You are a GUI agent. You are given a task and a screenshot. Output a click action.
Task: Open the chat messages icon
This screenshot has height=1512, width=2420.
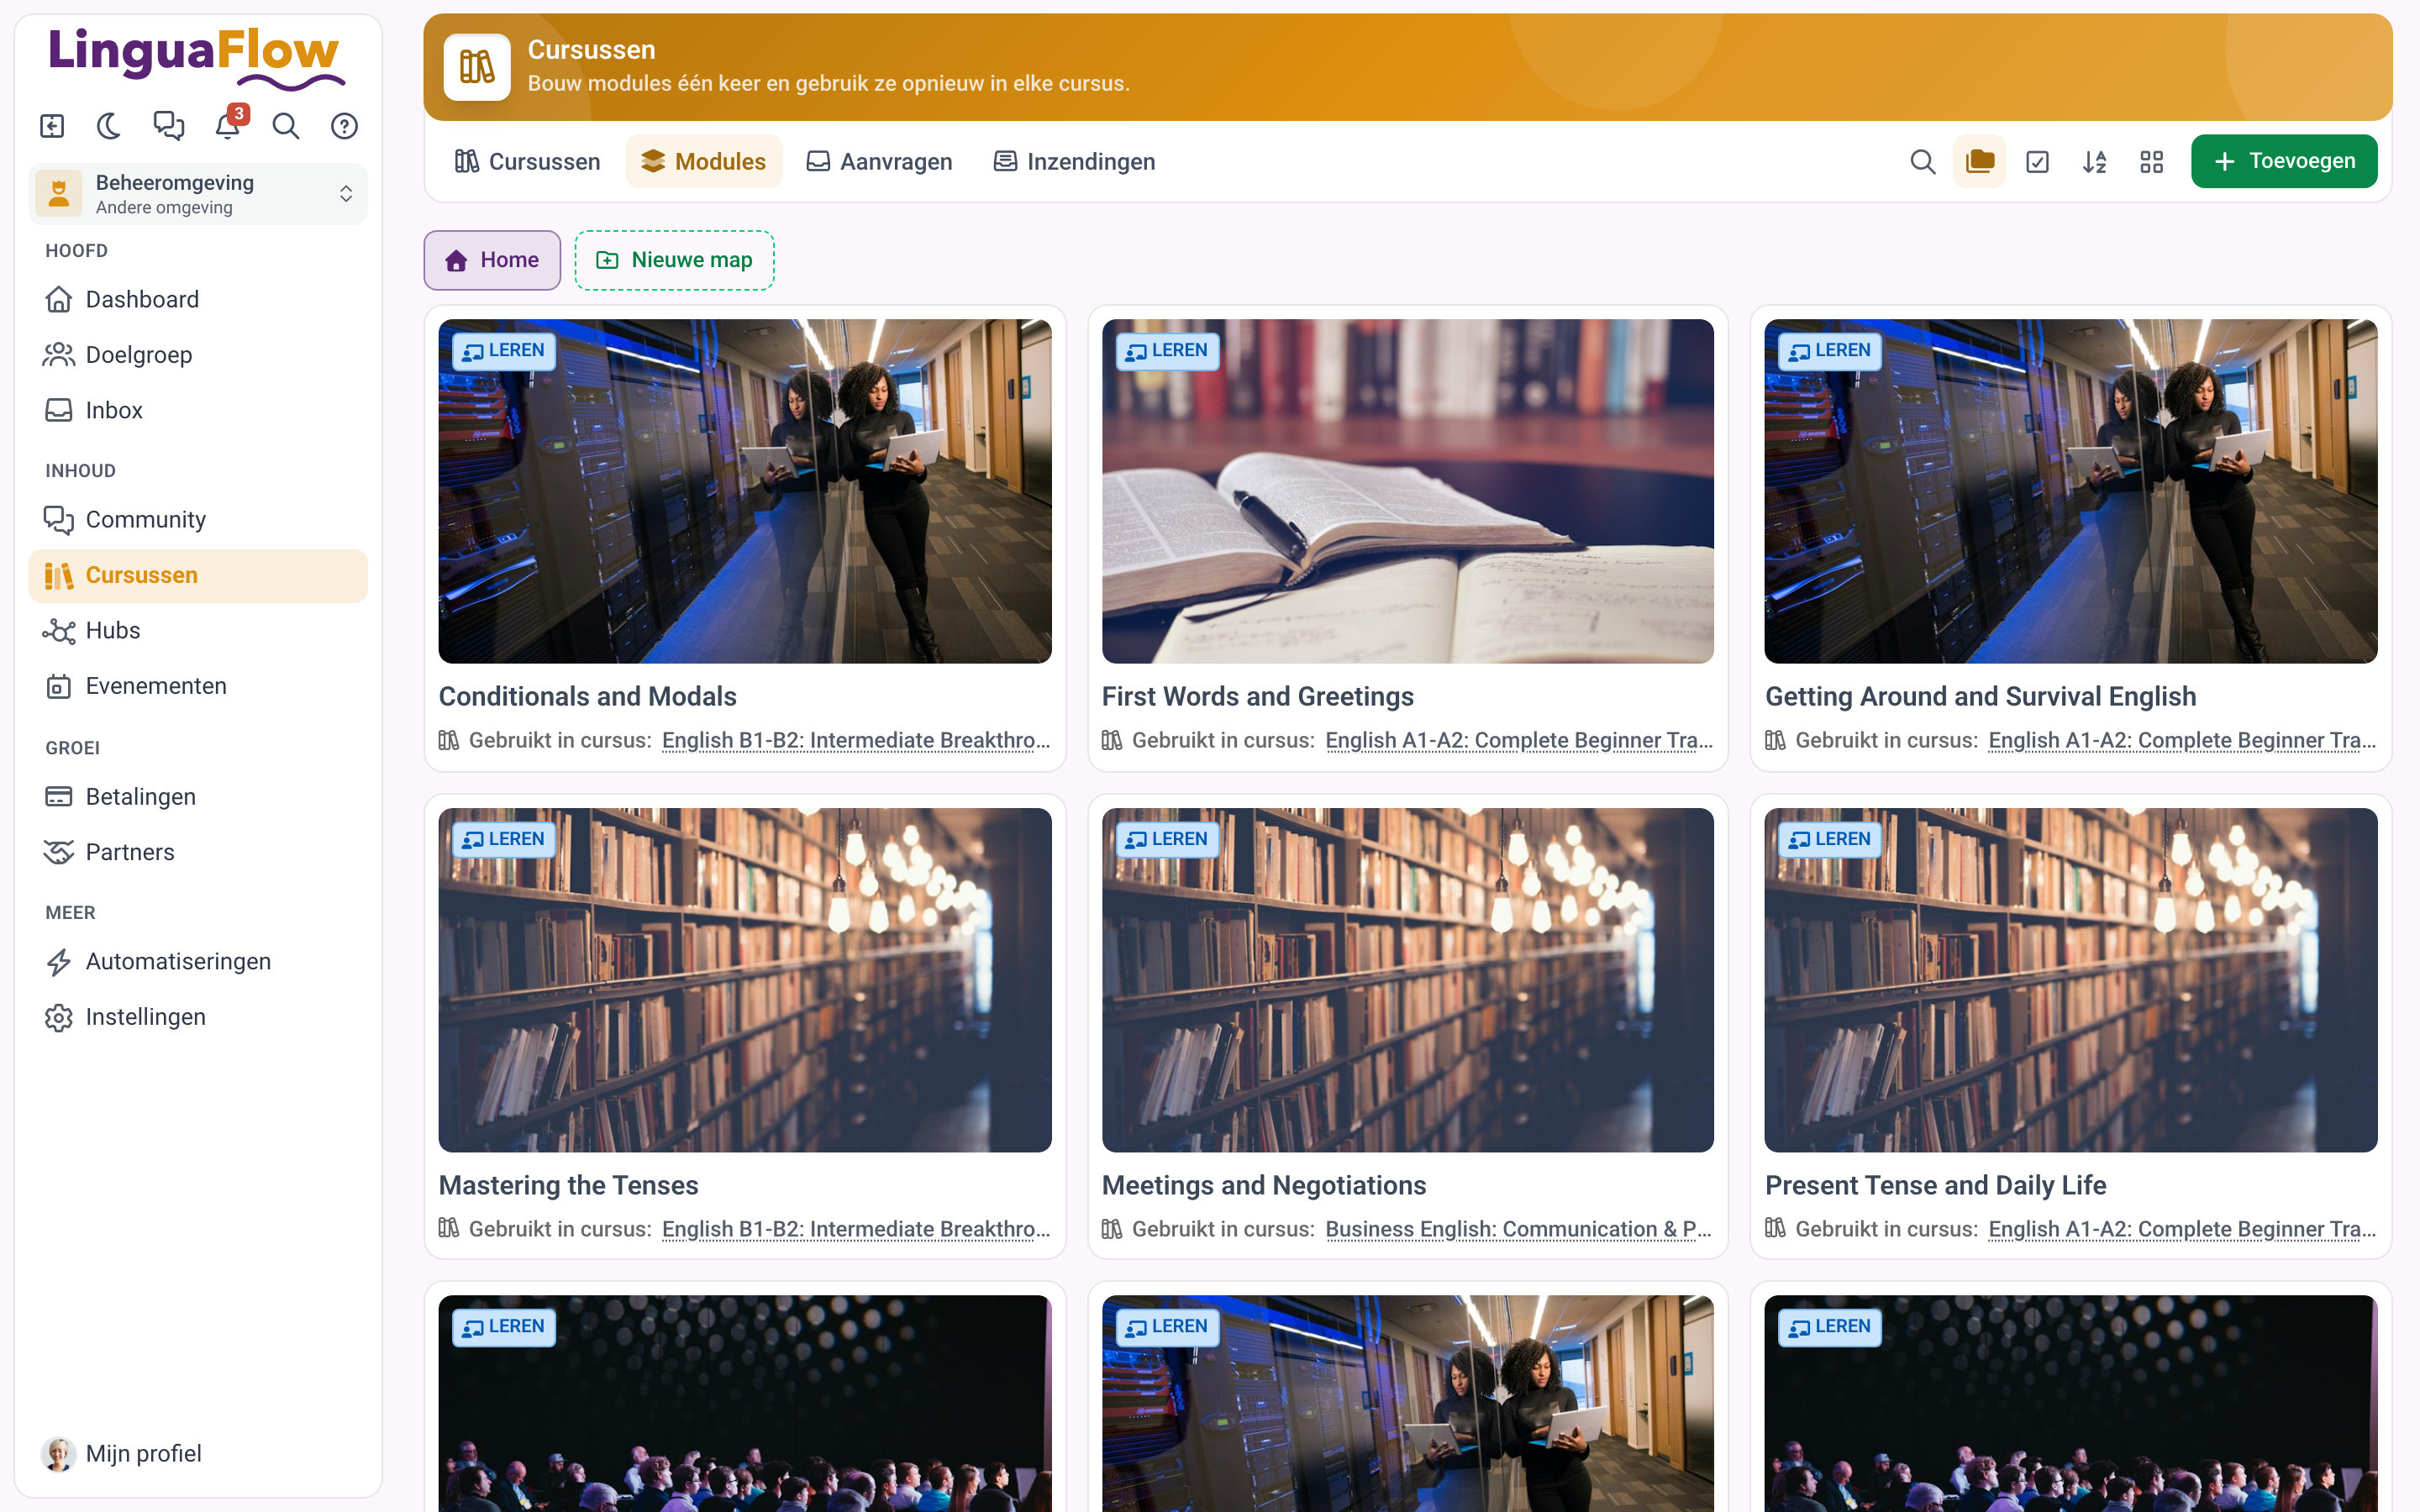click(169, 126)
